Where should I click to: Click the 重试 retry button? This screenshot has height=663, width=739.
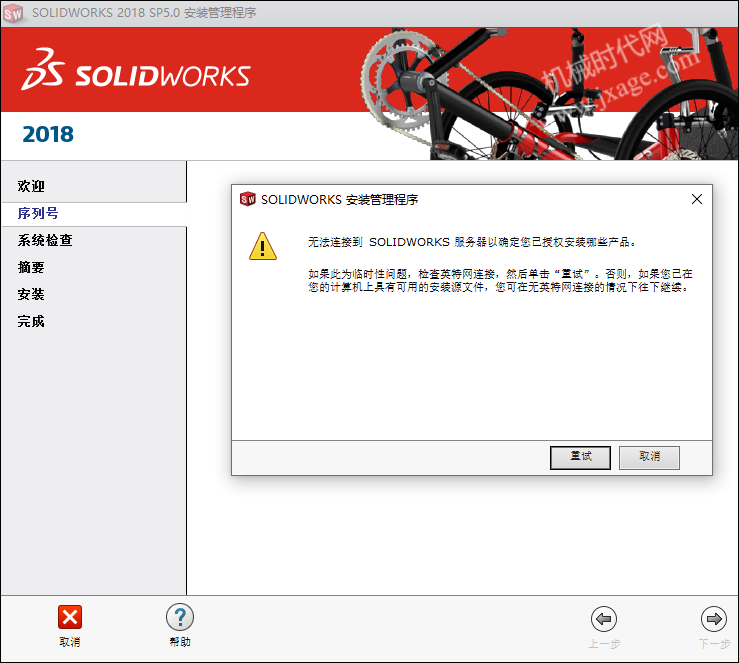580,458
